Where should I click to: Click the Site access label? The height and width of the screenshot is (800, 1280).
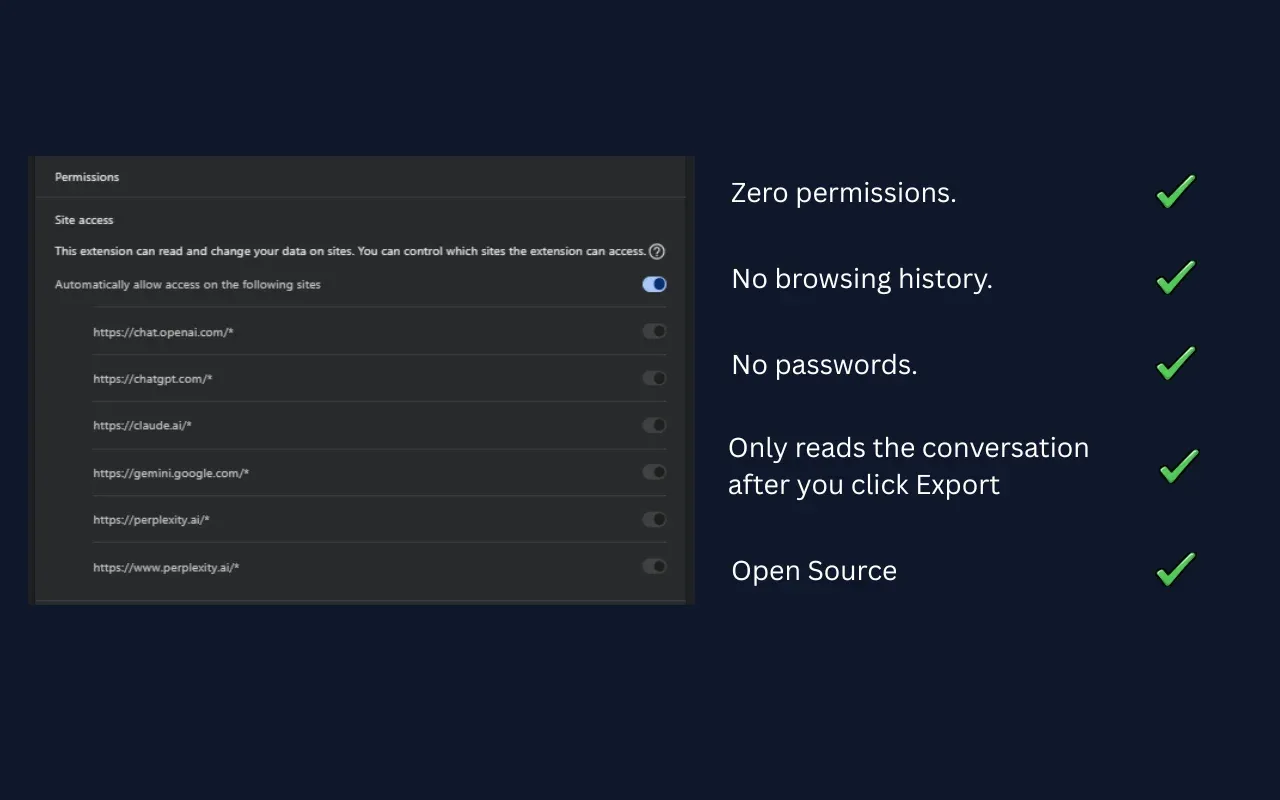(84, 220)
